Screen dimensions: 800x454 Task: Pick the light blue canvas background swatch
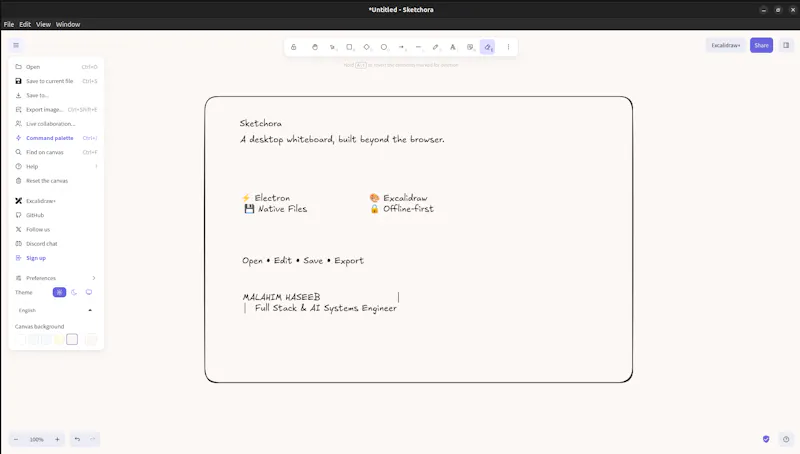click(46, 339)
